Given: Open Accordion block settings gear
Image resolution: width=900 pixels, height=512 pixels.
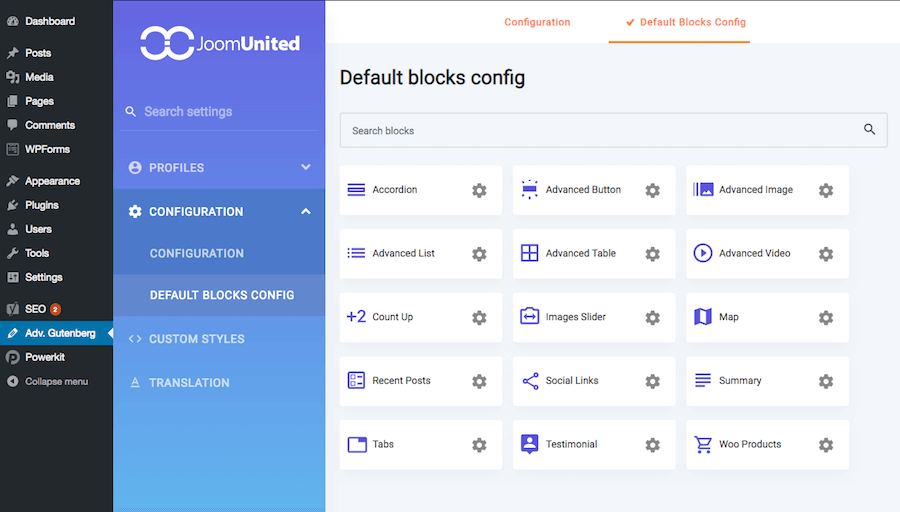Looking at the screenshot, I should point(479,191).
